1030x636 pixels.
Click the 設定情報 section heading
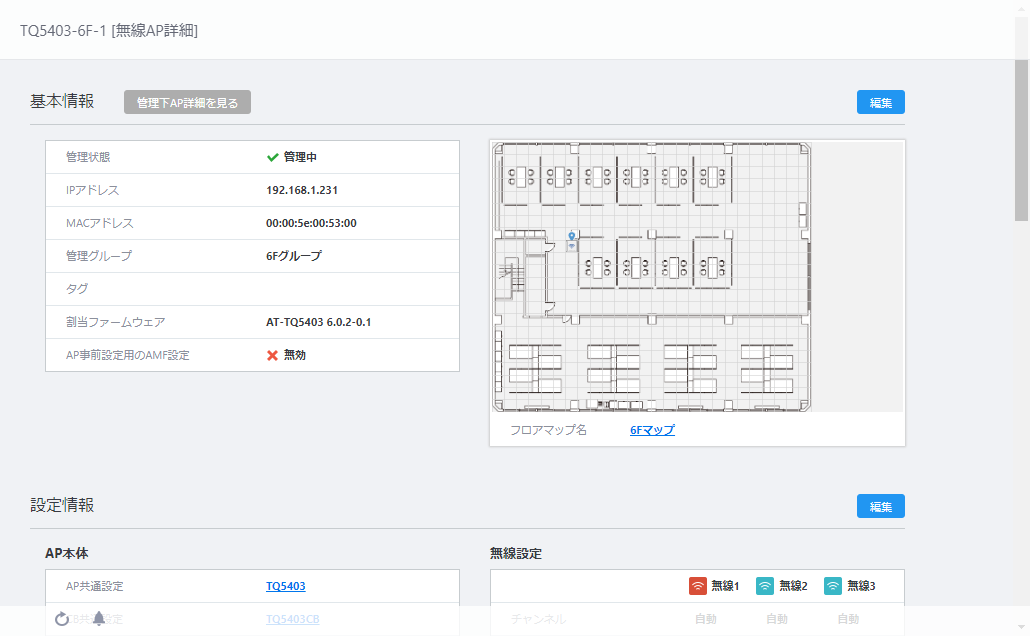tap(62, 505)
